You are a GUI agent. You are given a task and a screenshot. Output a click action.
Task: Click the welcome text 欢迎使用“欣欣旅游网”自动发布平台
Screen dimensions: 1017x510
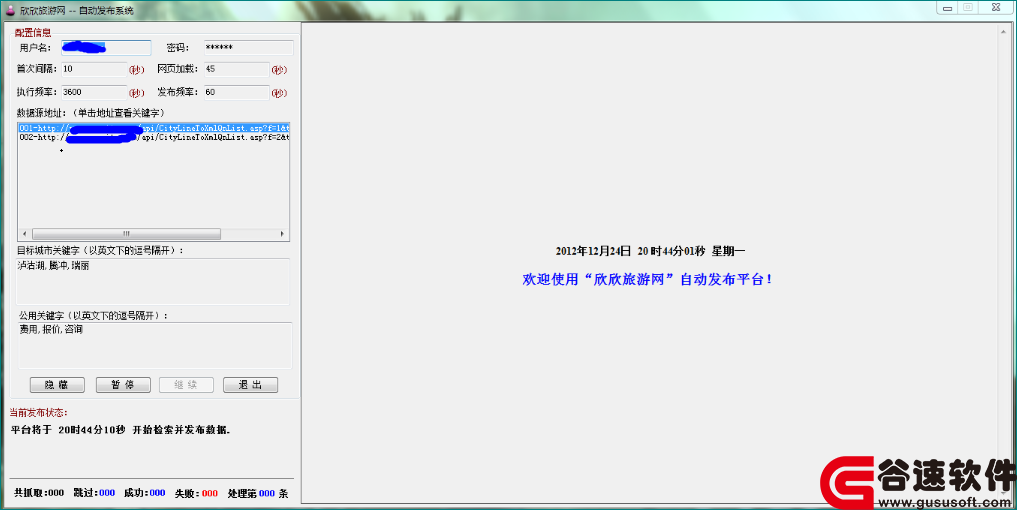pos(647,280)
